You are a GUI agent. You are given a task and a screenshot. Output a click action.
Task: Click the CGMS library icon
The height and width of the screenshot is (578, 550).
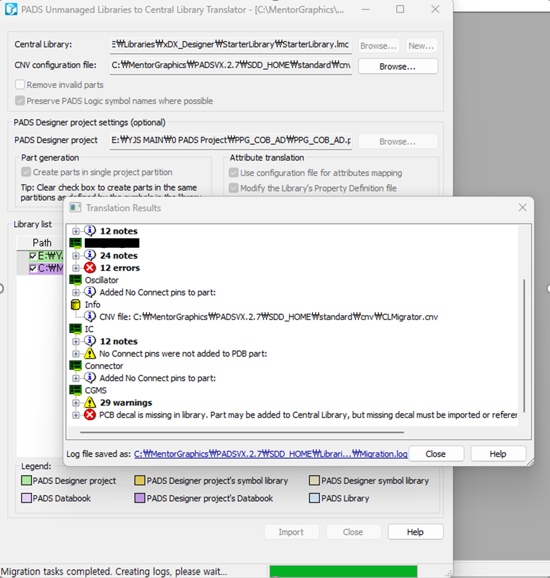(x=76, y=390)
